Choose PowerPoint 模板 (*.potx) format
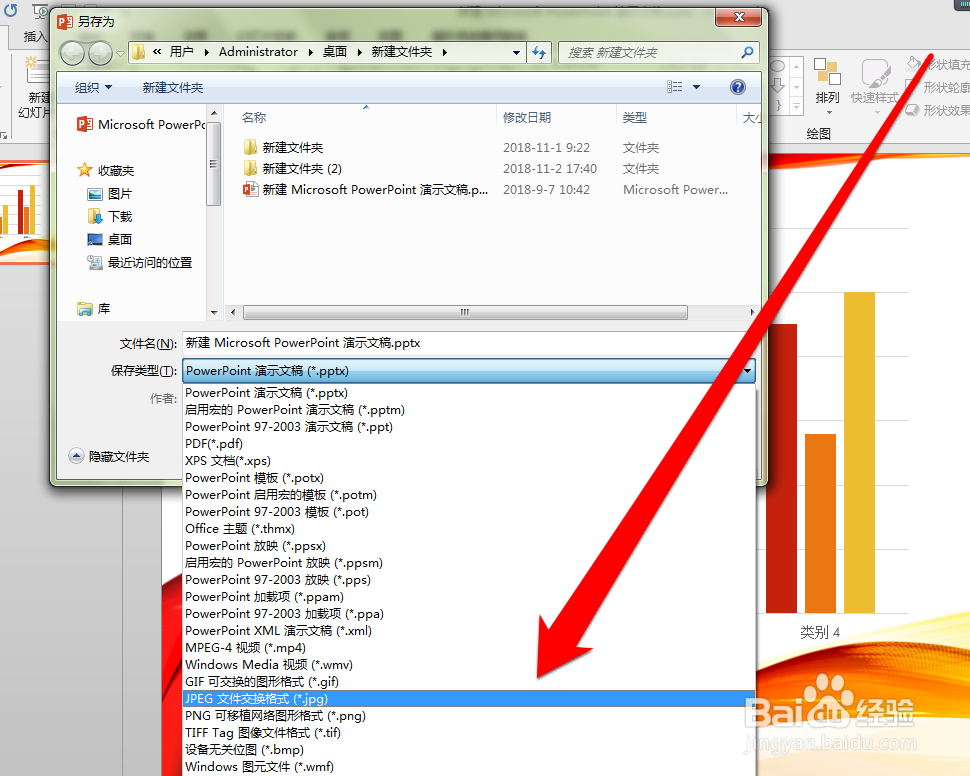 tap(469, 478)
